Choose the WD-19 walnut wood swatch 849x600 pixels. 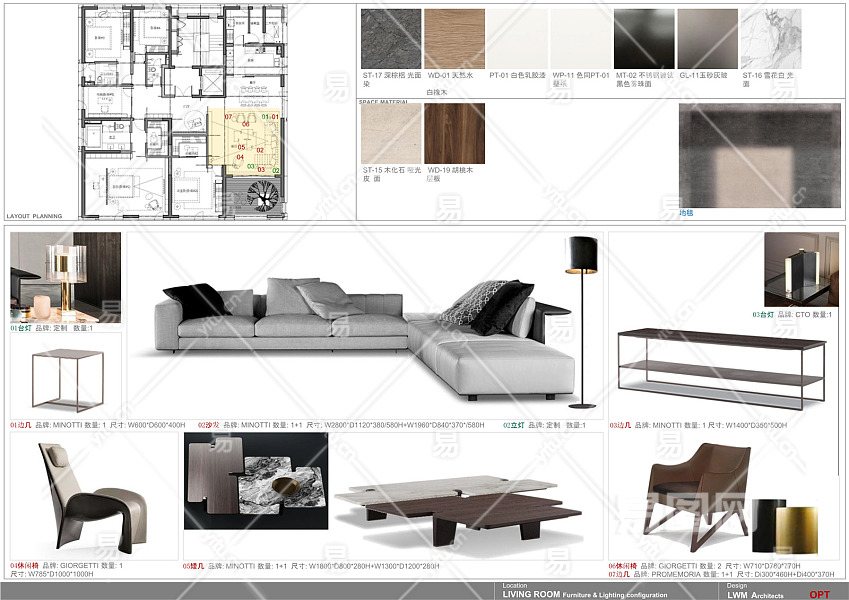[454, 133]
